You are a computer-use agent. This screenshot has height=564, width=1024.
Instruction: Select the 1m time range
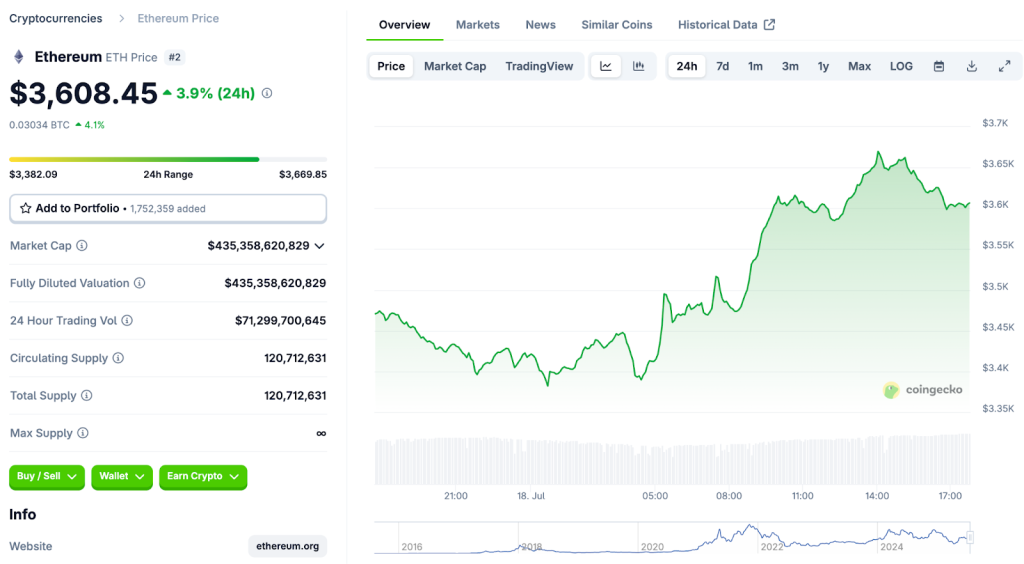pyautogui.click(x=755, y=66)
